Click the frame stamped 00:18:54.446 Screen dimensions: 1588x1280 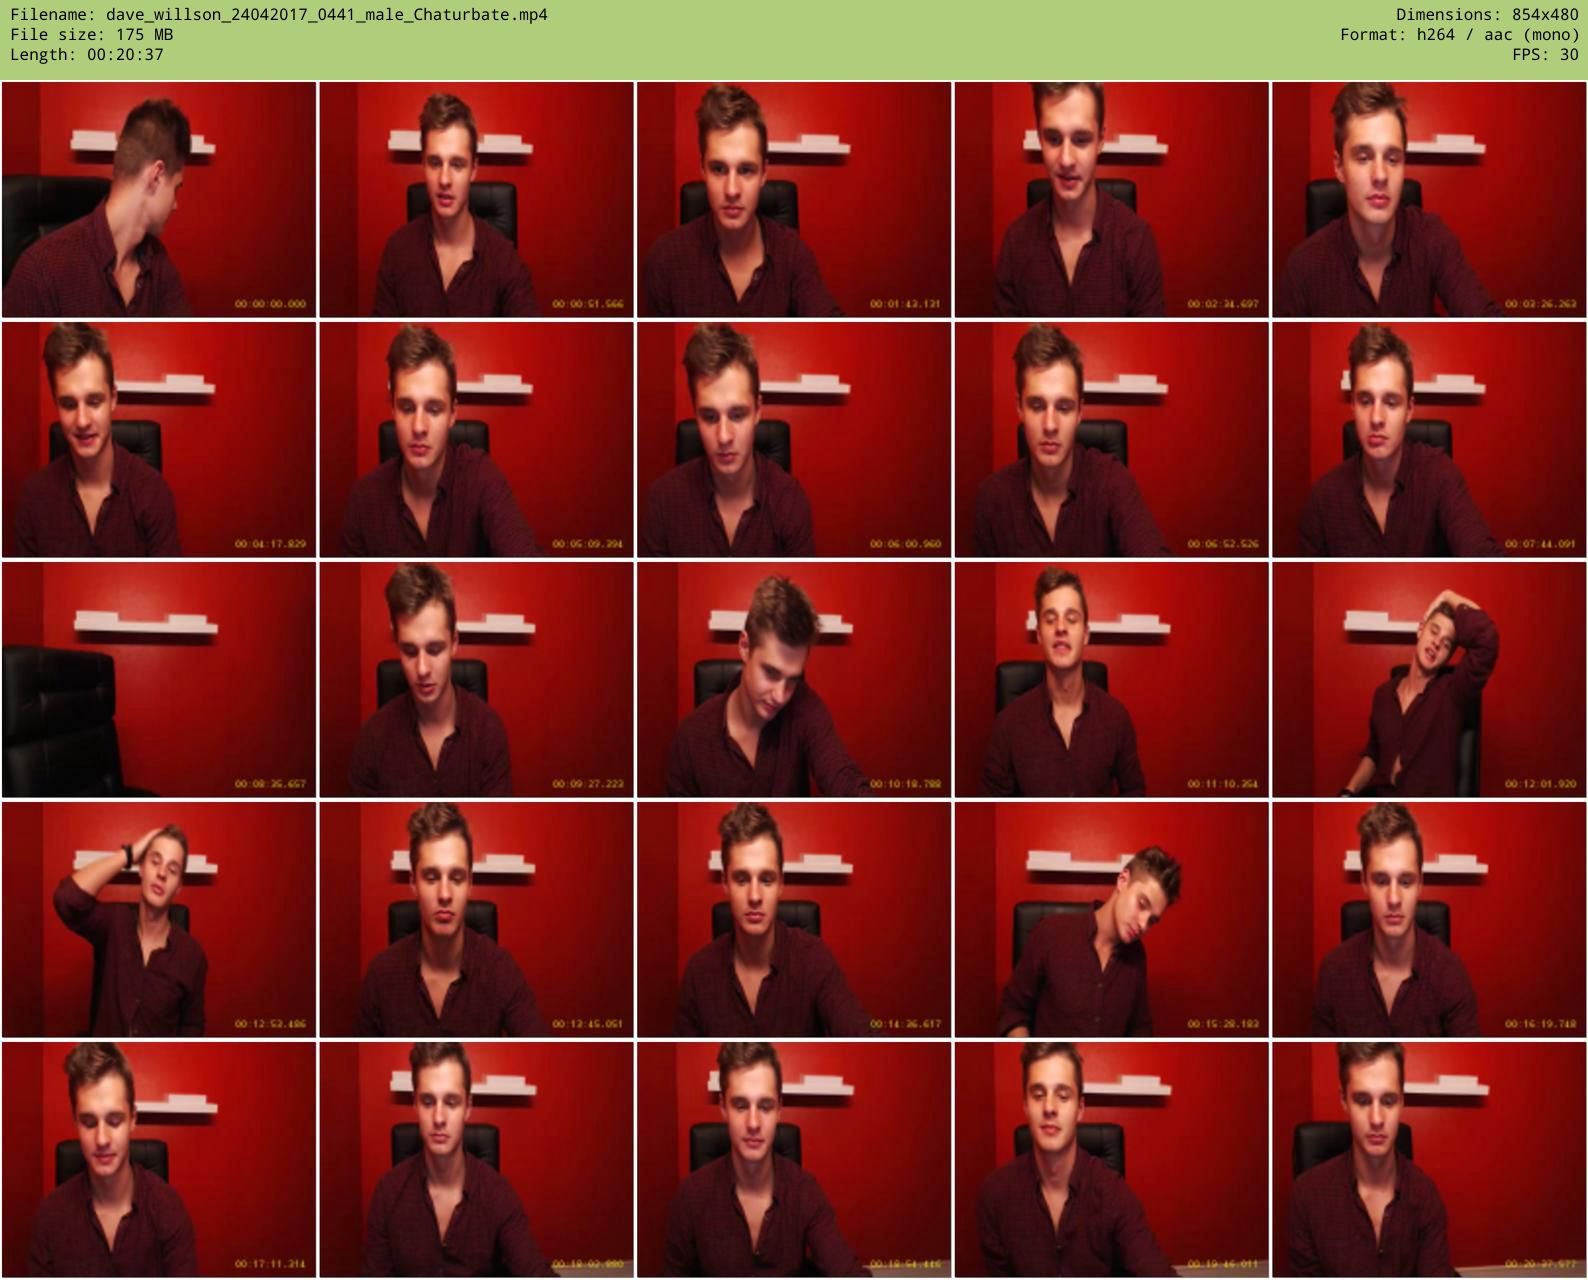pyautogui.click(x=794, y=1159)
